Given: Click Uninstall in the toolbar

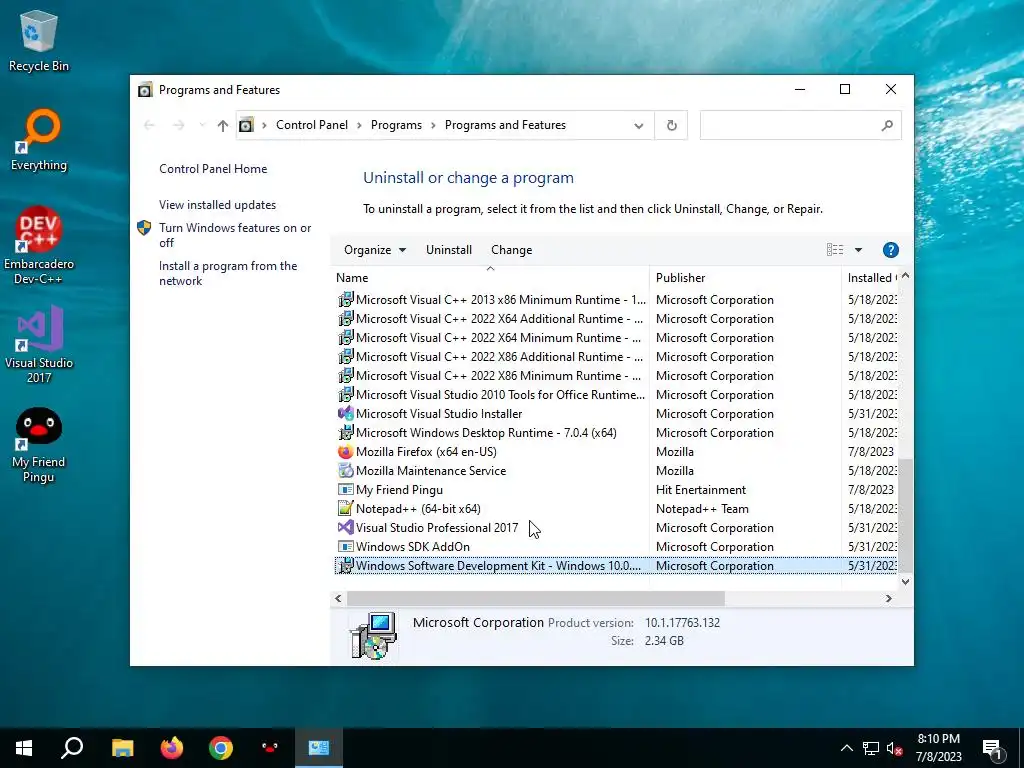Looking at the screenshot, I should (449, 250).
